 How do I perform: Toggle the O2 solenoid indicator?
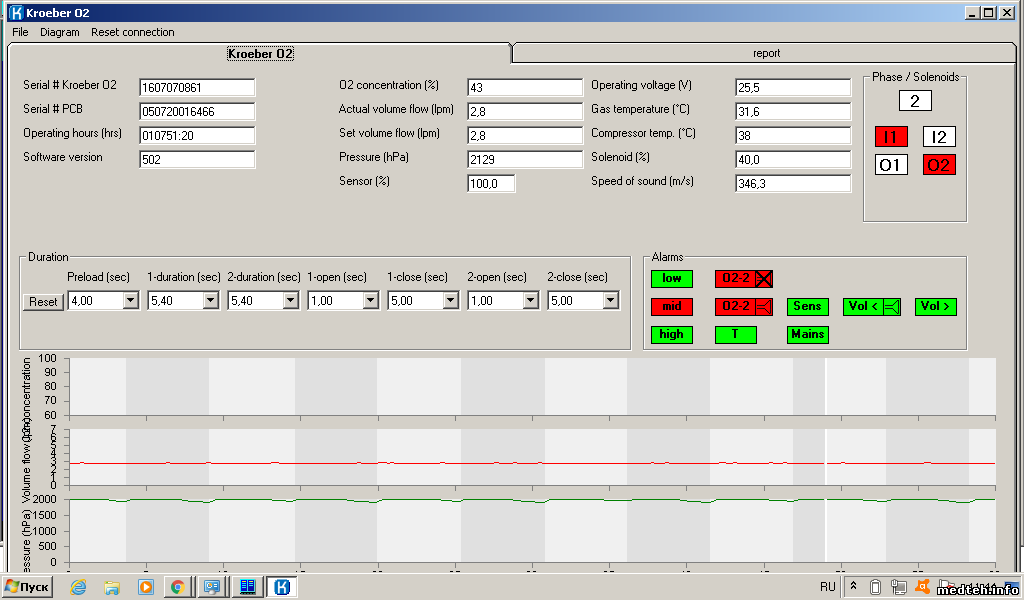pos(939,165)
